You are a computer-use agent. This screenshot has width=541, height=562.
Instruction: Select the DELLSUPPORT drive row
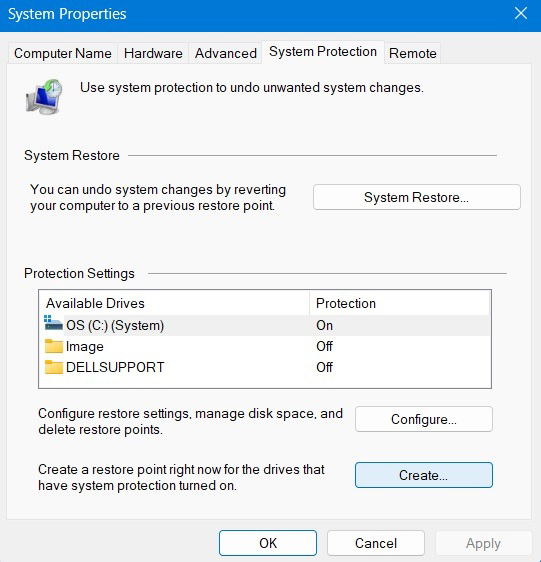click(x=265, y=367)
